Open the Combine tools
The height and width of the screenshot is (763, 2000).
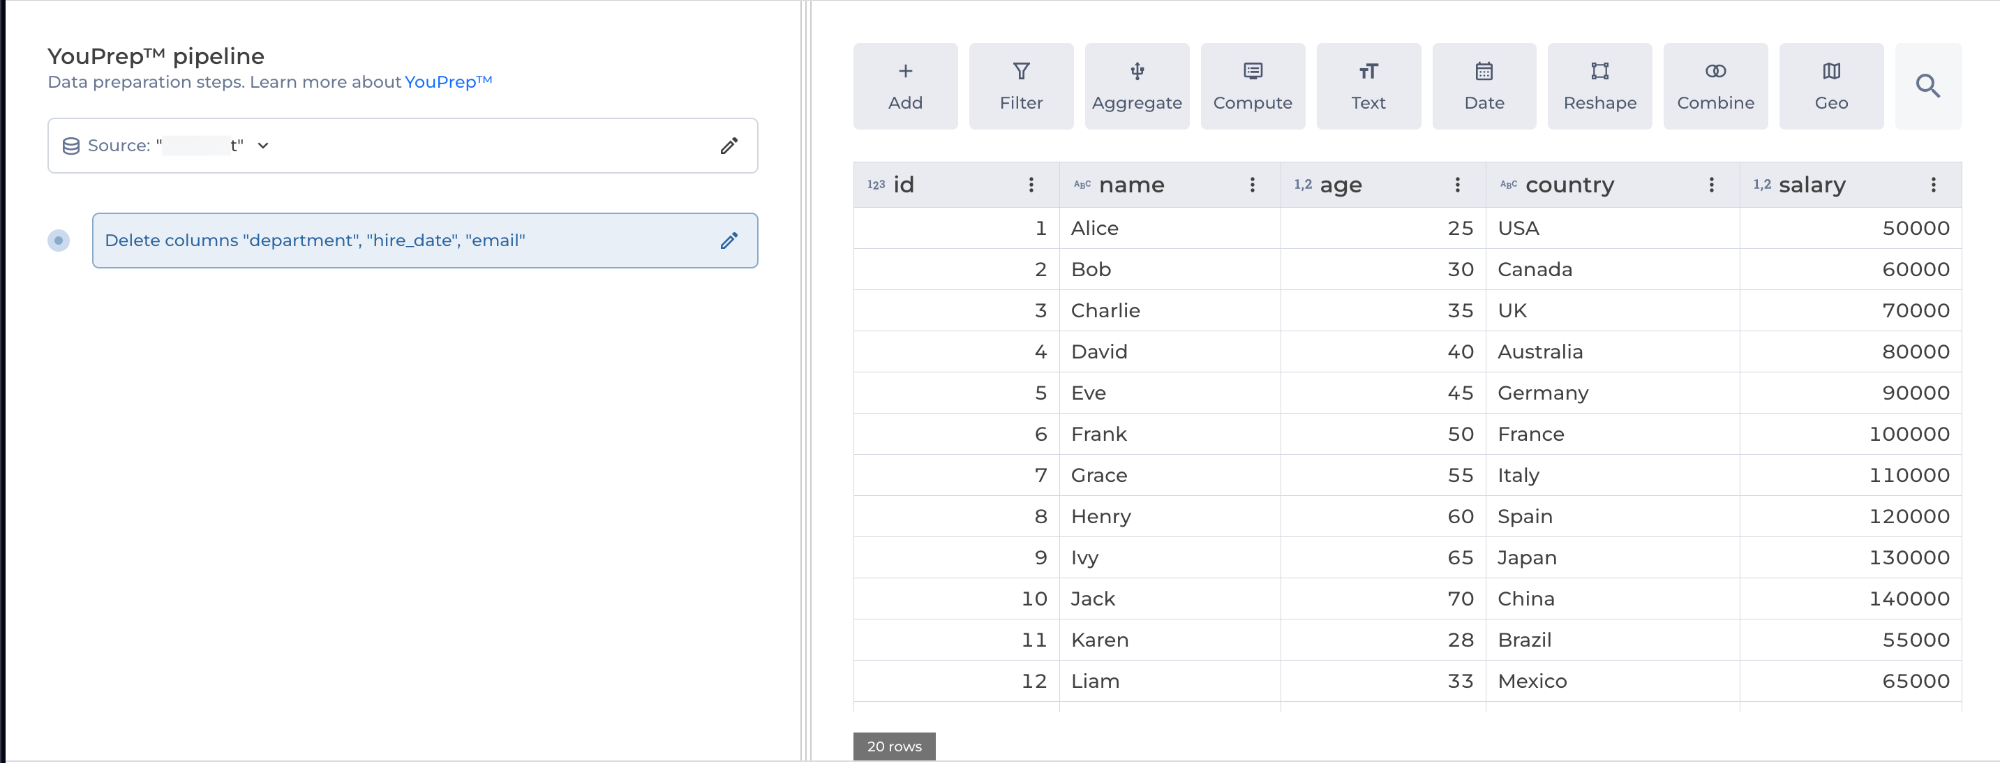(1716, 86)
